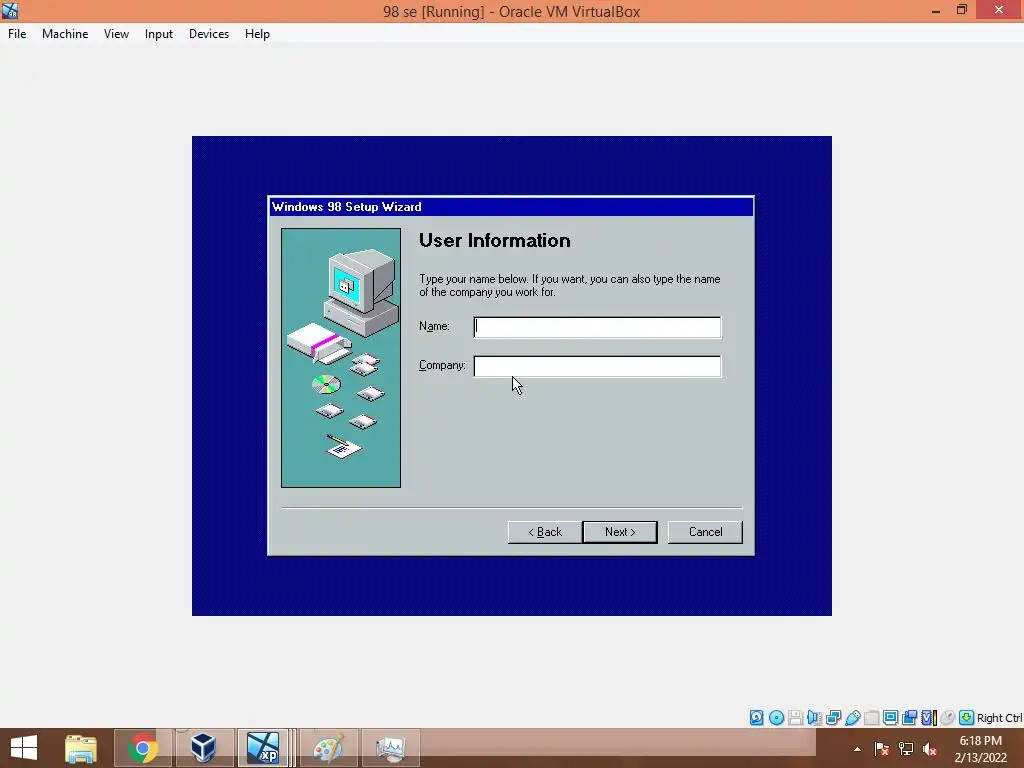This screenshot has height=768, width=1024.
Task: Click the 'User Information' heading
Action: coord(494,241)
